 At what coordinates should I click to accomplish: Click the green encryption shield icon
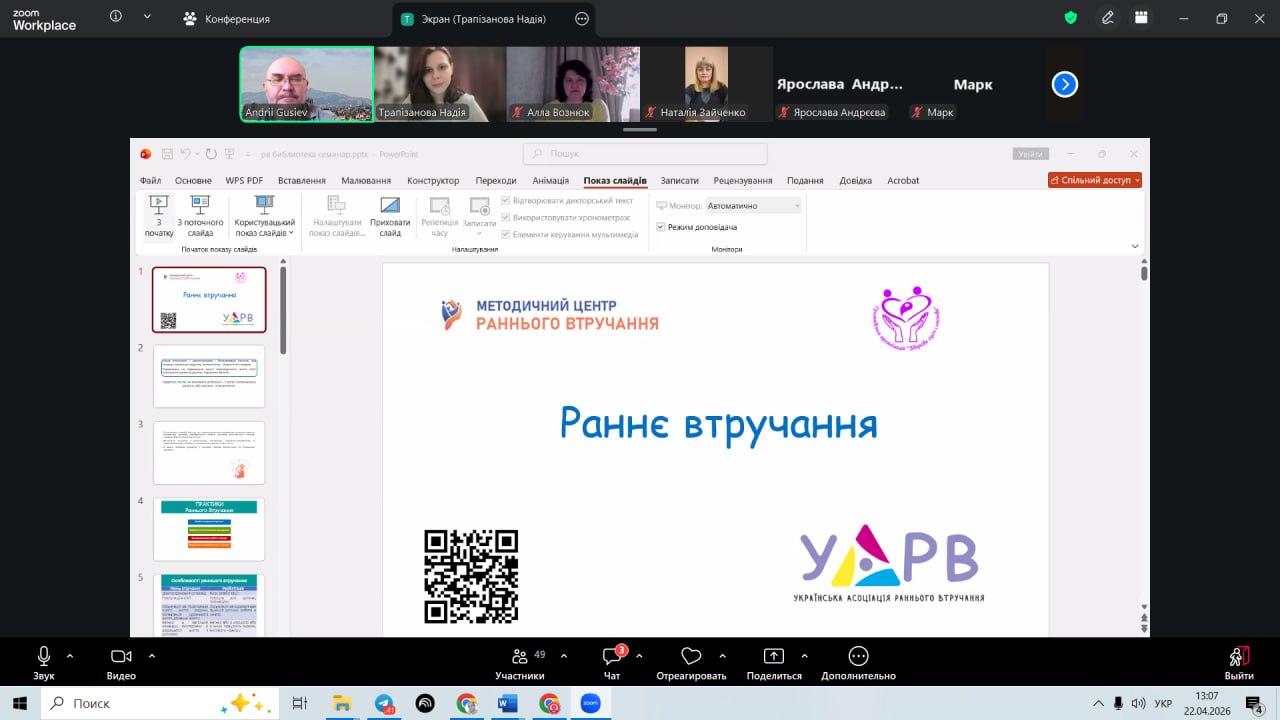(x=1071, y=18)
